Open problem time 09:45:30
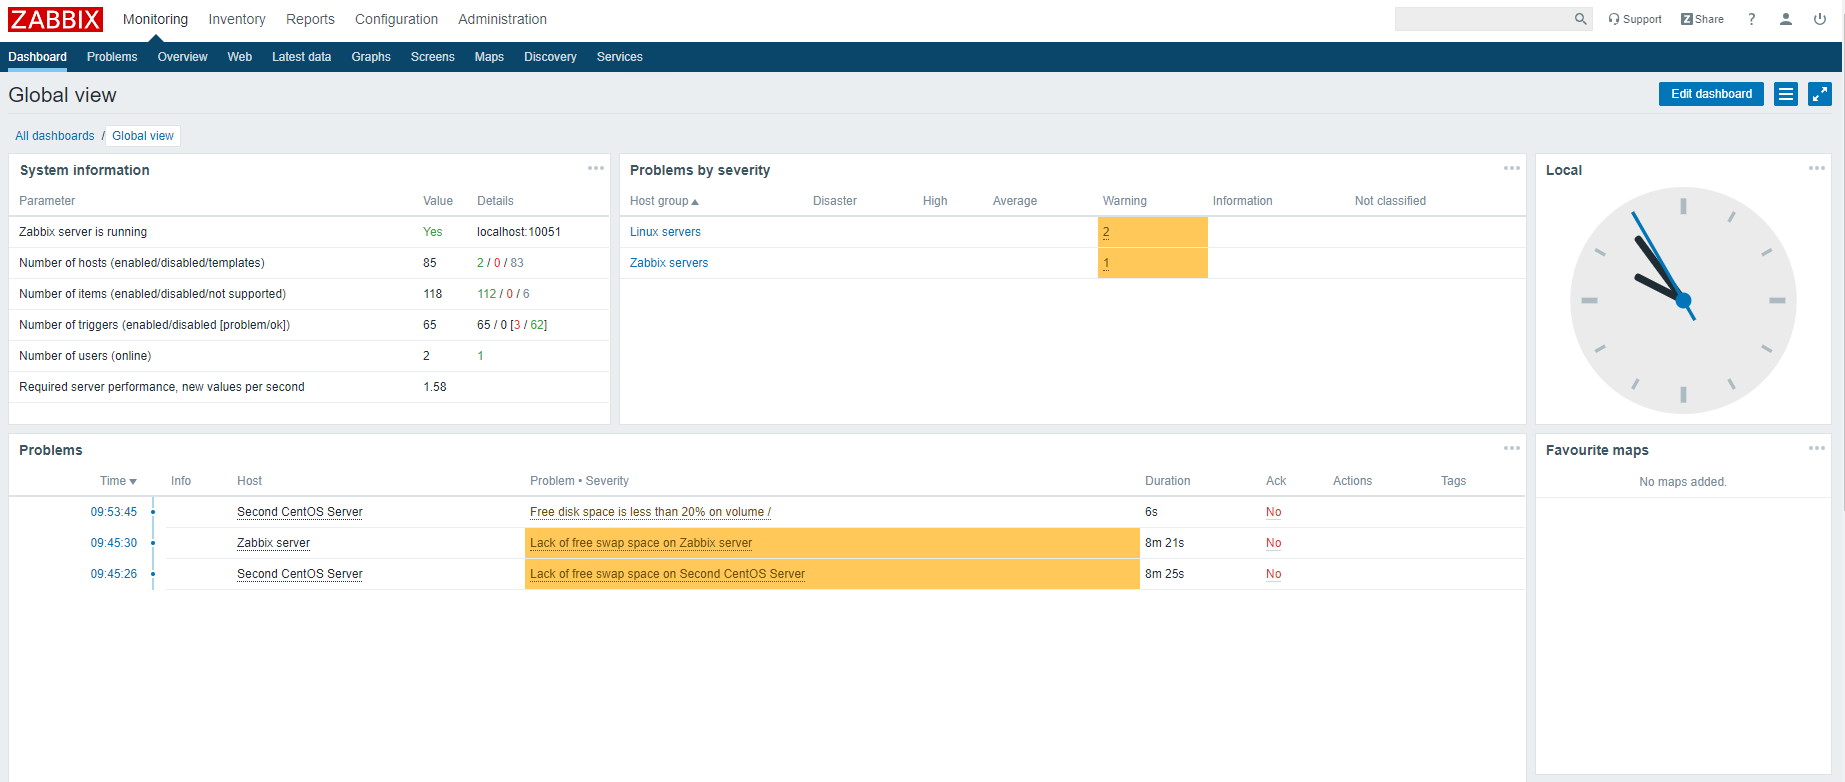This screenshot has height=782, width=1845. [x=114, y=543]
